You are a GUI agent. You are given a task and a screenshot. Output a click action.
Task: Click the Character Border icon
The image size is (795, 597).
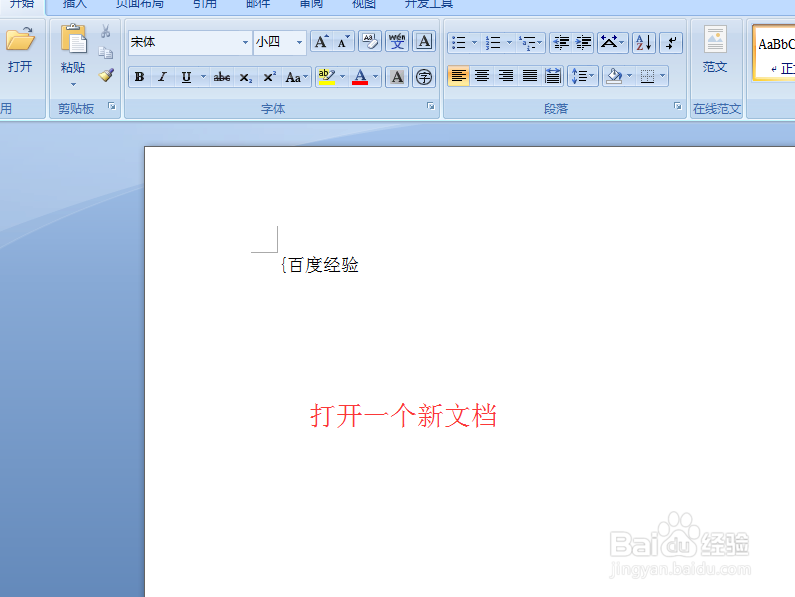click(424, 42)
